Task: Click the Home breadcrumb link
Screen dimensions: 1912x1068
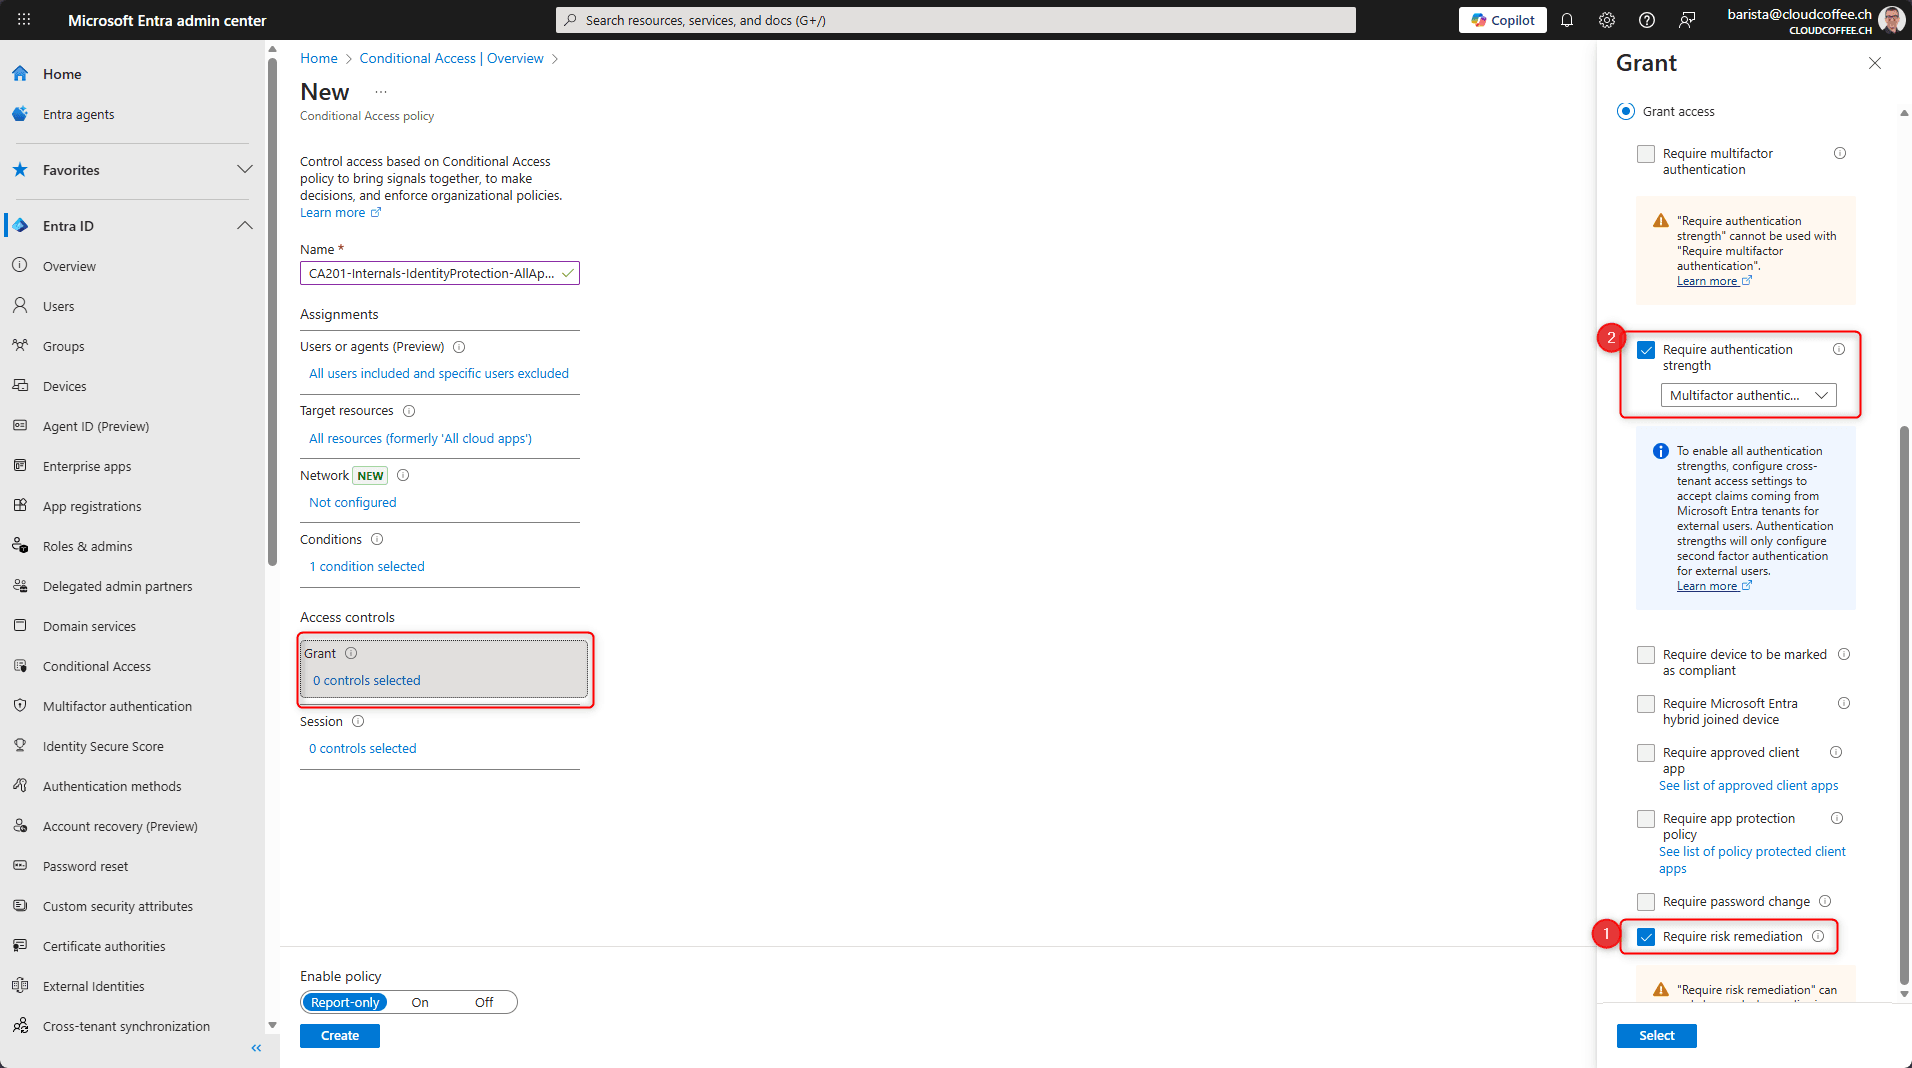Action: coord(318,58)
